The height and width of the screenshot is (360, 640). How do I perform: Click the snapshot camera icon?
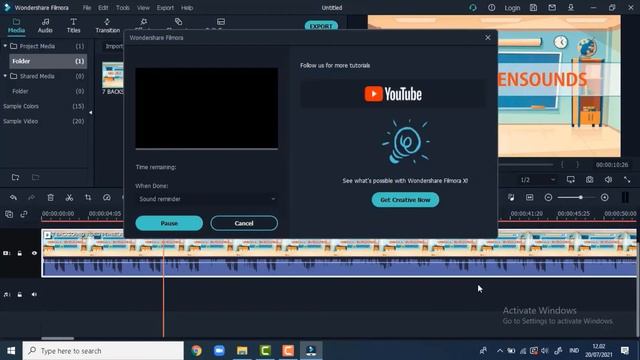click(x=590, y=180)
